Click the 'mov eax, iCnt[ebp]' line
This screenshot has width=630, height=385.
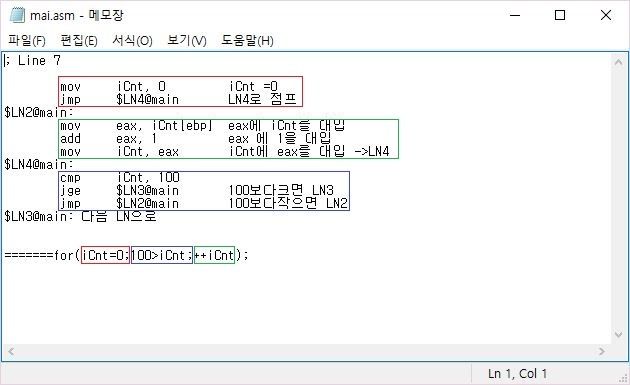click(136, 125)
